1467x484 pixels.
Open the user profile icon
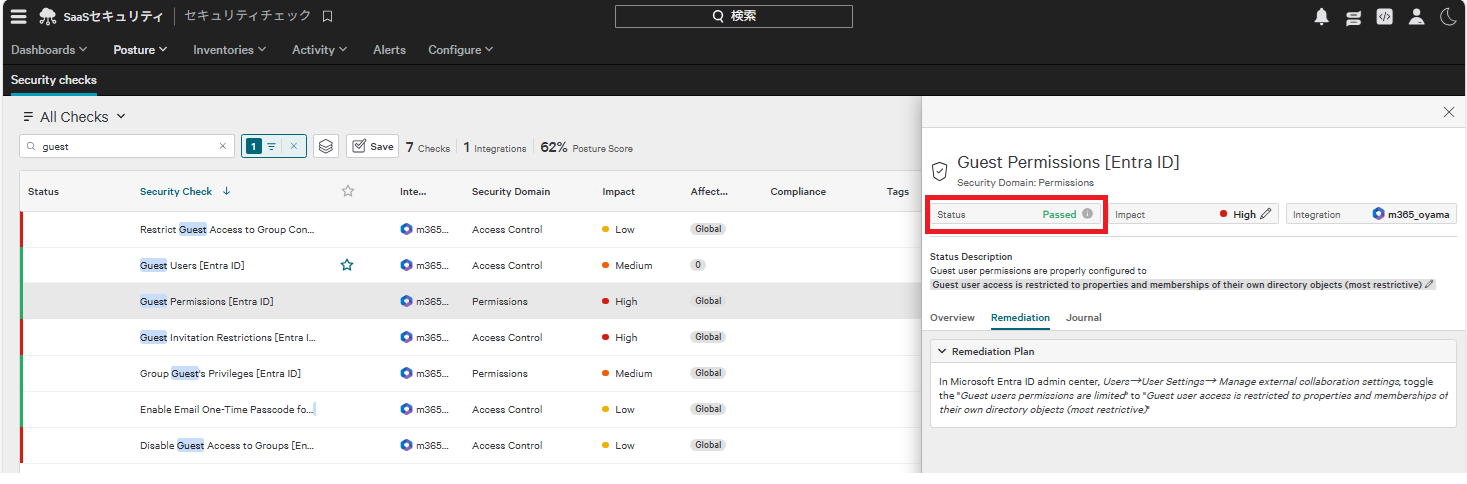coord(1416,16)
